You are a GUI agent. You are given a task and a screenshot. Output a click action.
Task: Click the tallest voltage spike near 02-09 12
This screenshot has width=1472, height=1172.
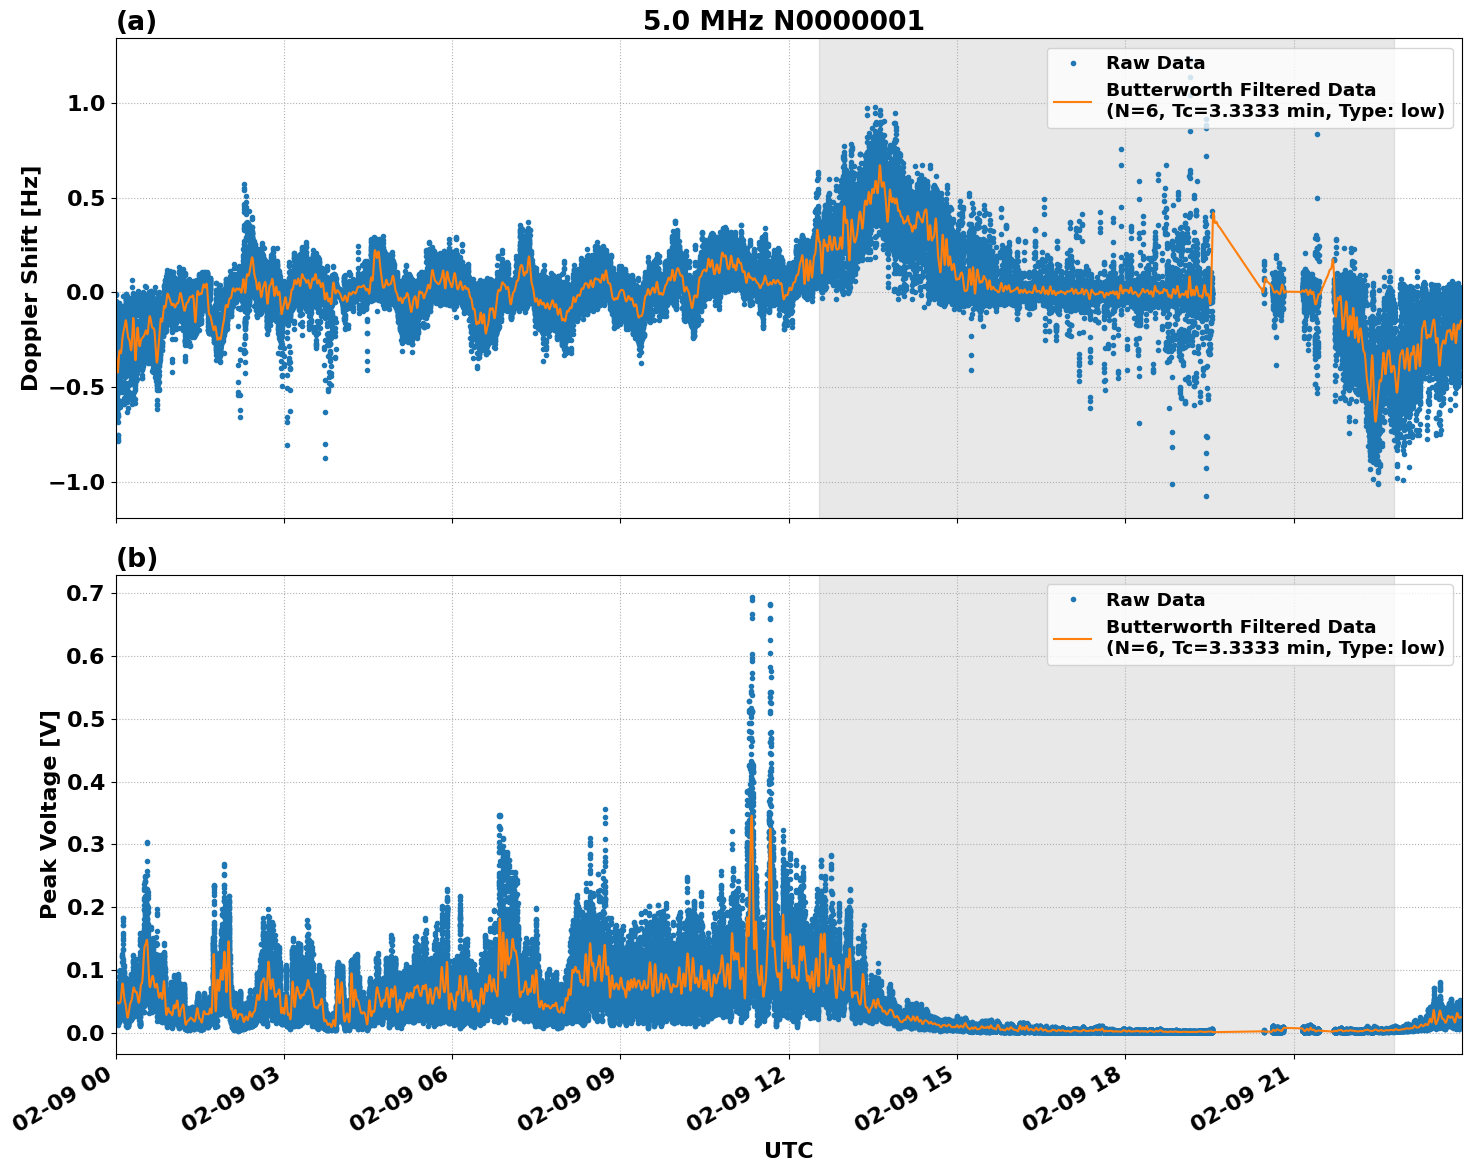tap(752, 600)
